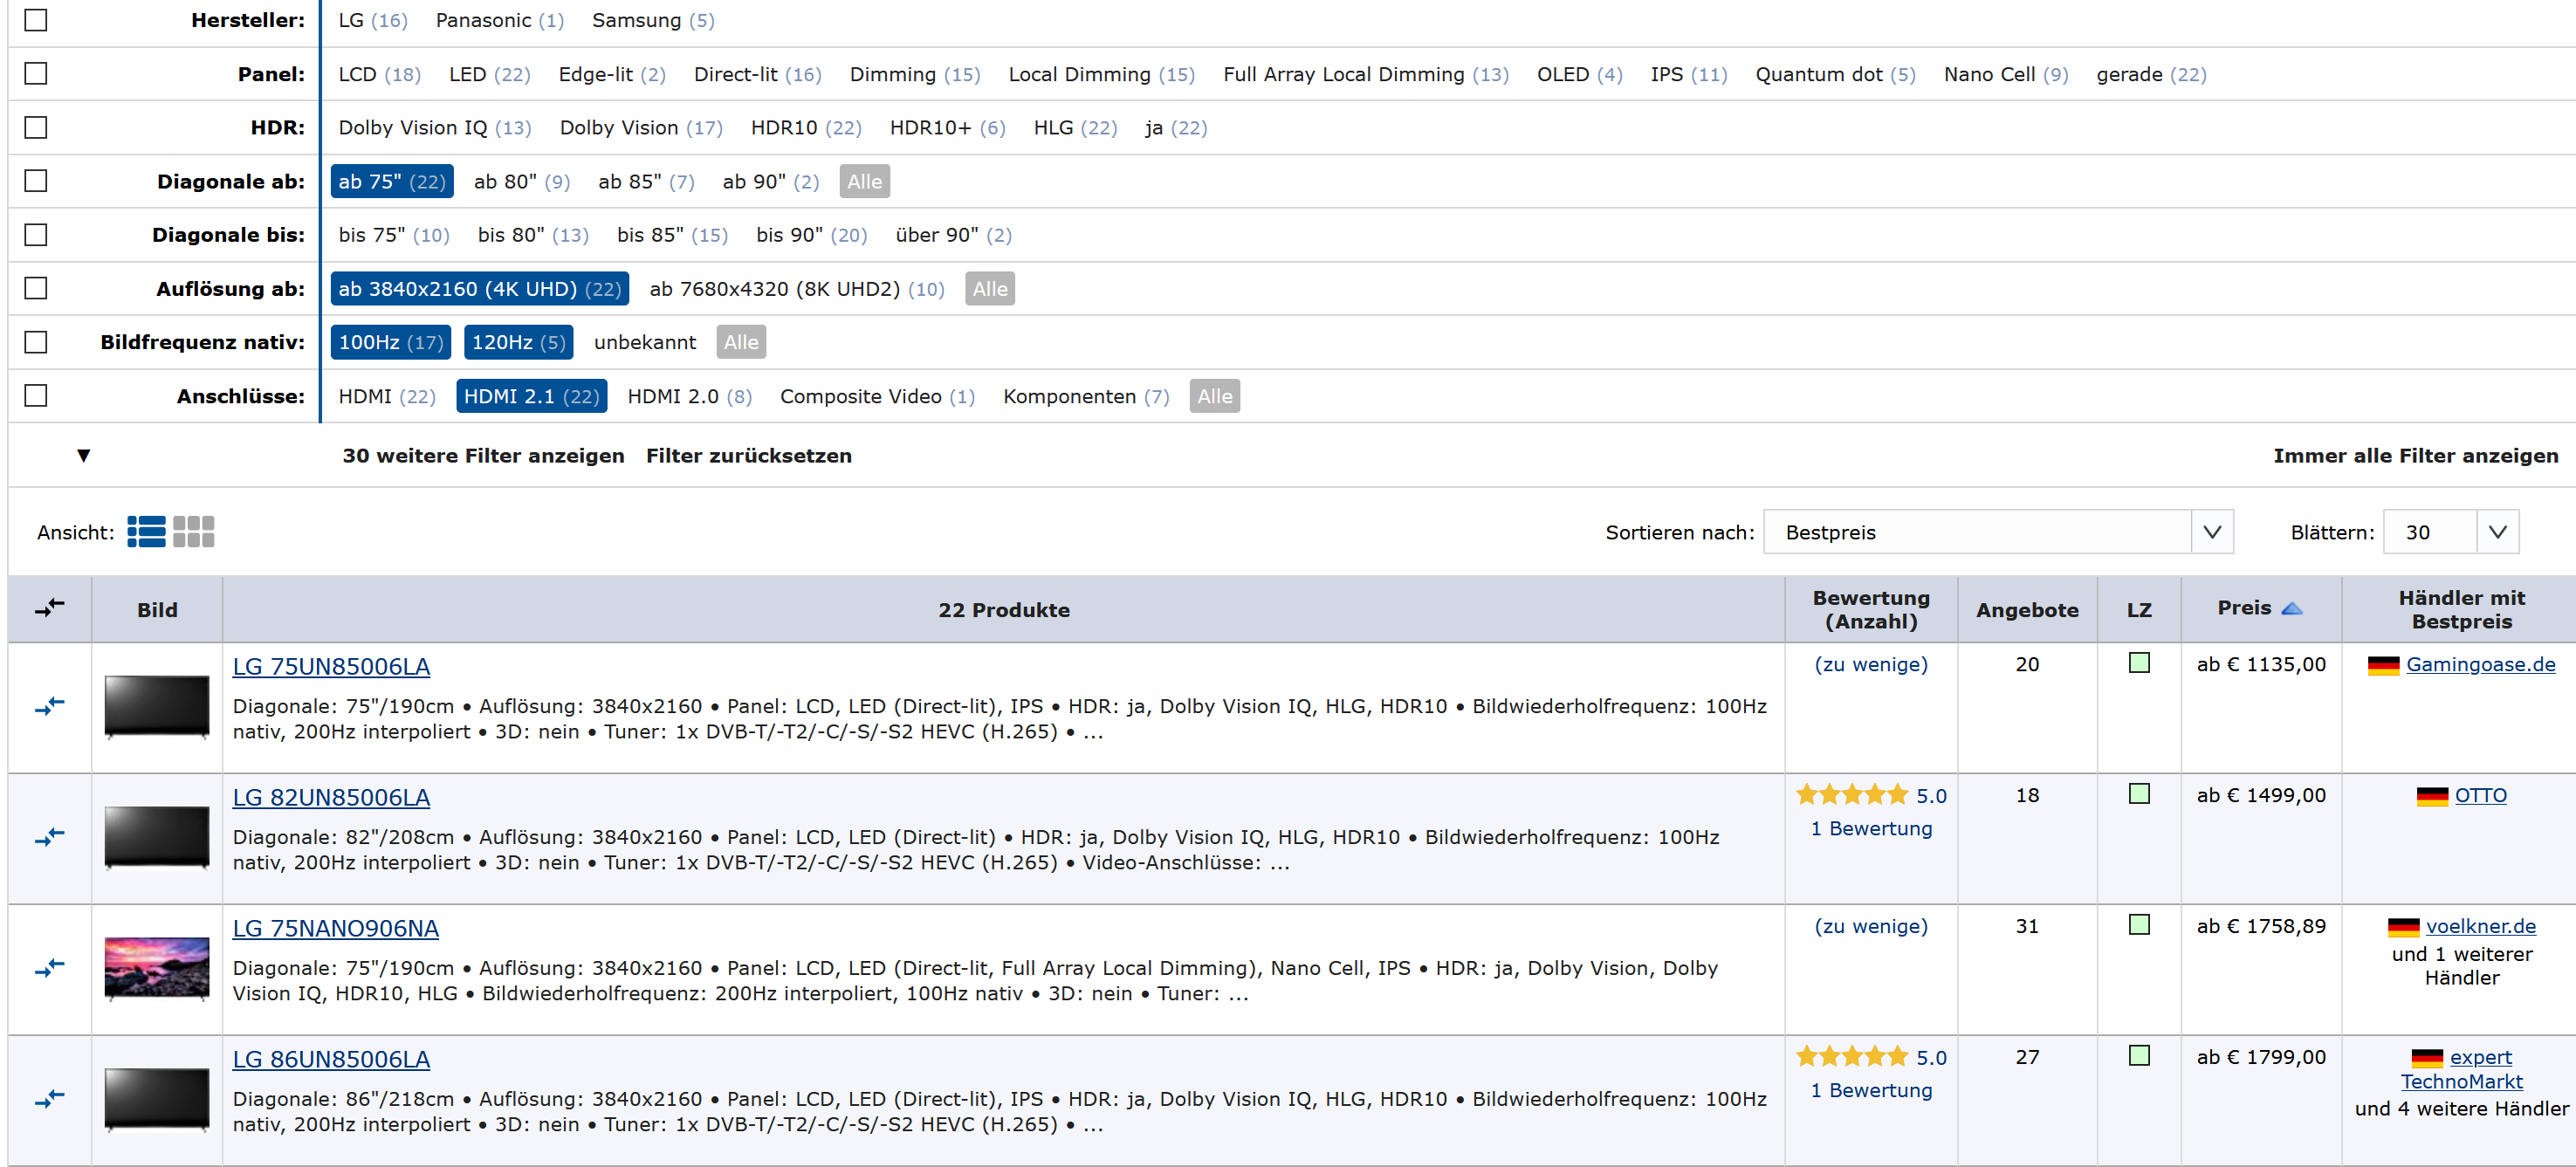Click compare arrows icon for LG 75UN85006LA
This screenshot has width=2576, height=1167.
[49, 707]
